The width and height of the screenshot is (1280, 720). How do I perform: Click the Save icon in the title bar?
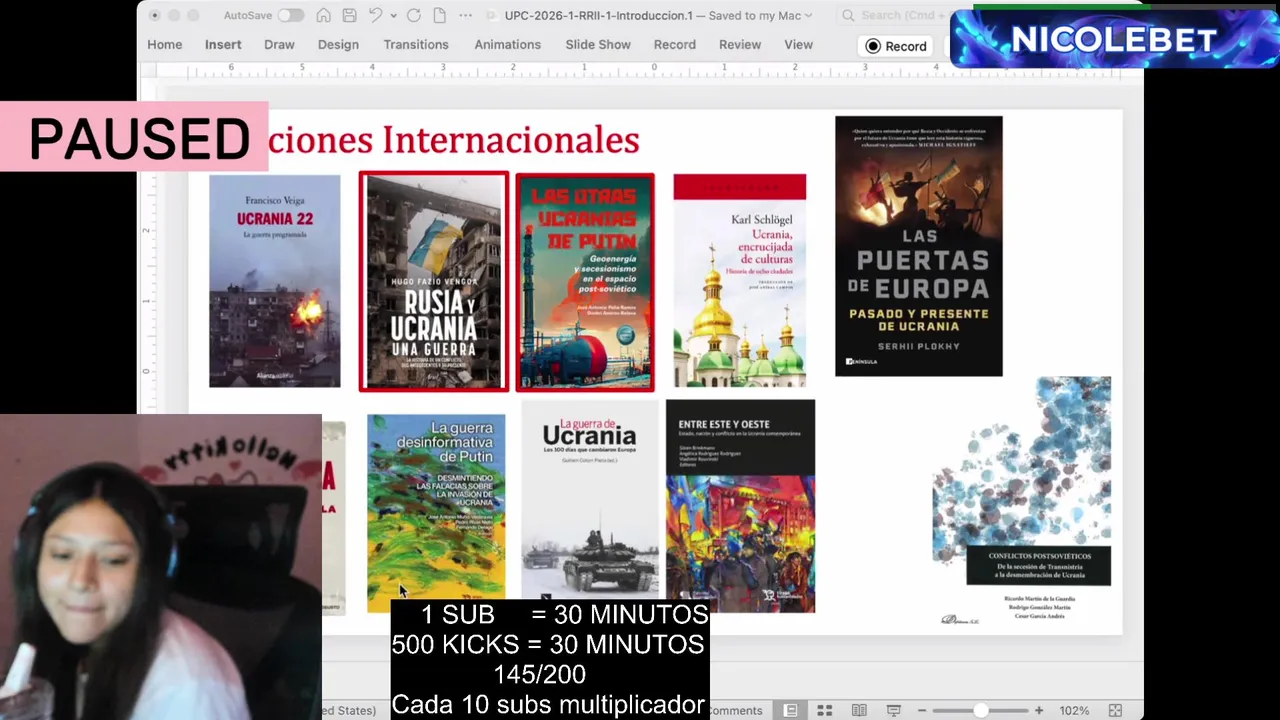click(349, 15)
